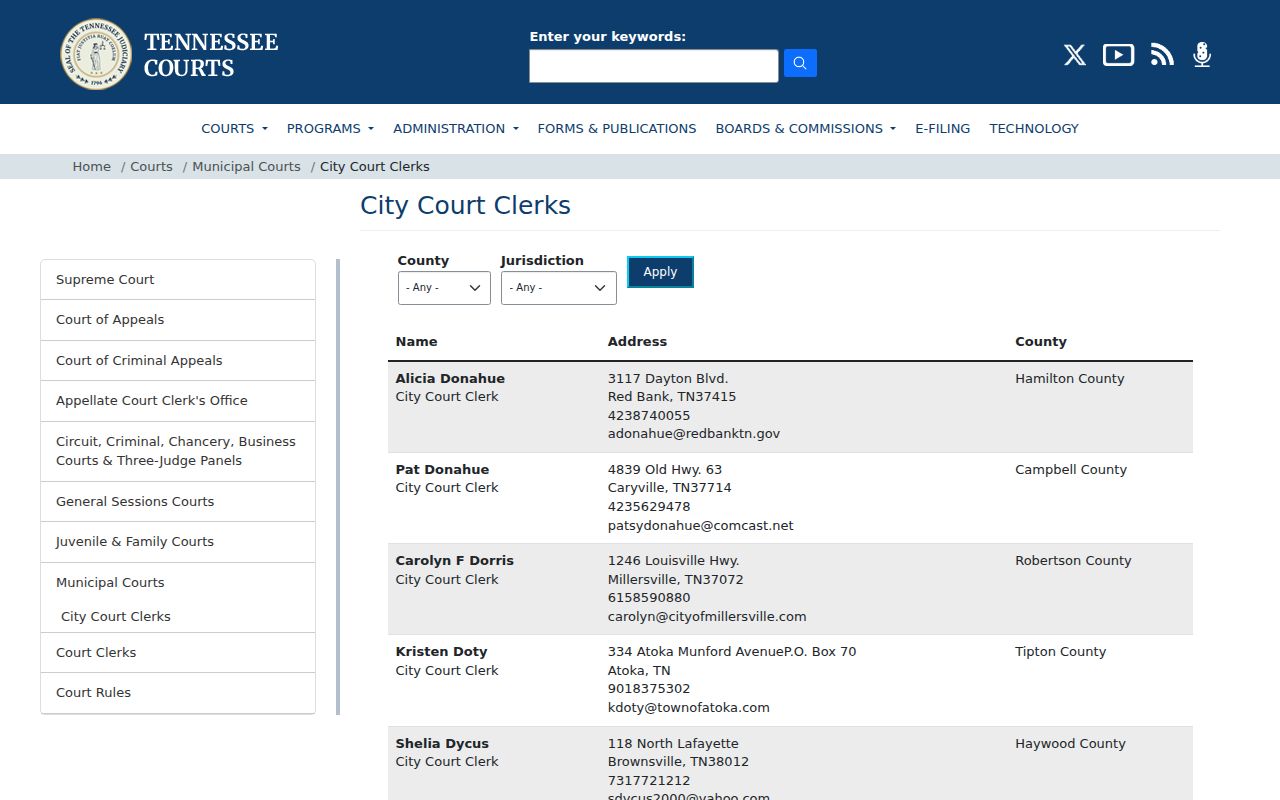Image resolution: width=1280 pixels, height=800 pixels.
Task: Click email adonahue@redbanktn.gov
Action: [694, 434]
